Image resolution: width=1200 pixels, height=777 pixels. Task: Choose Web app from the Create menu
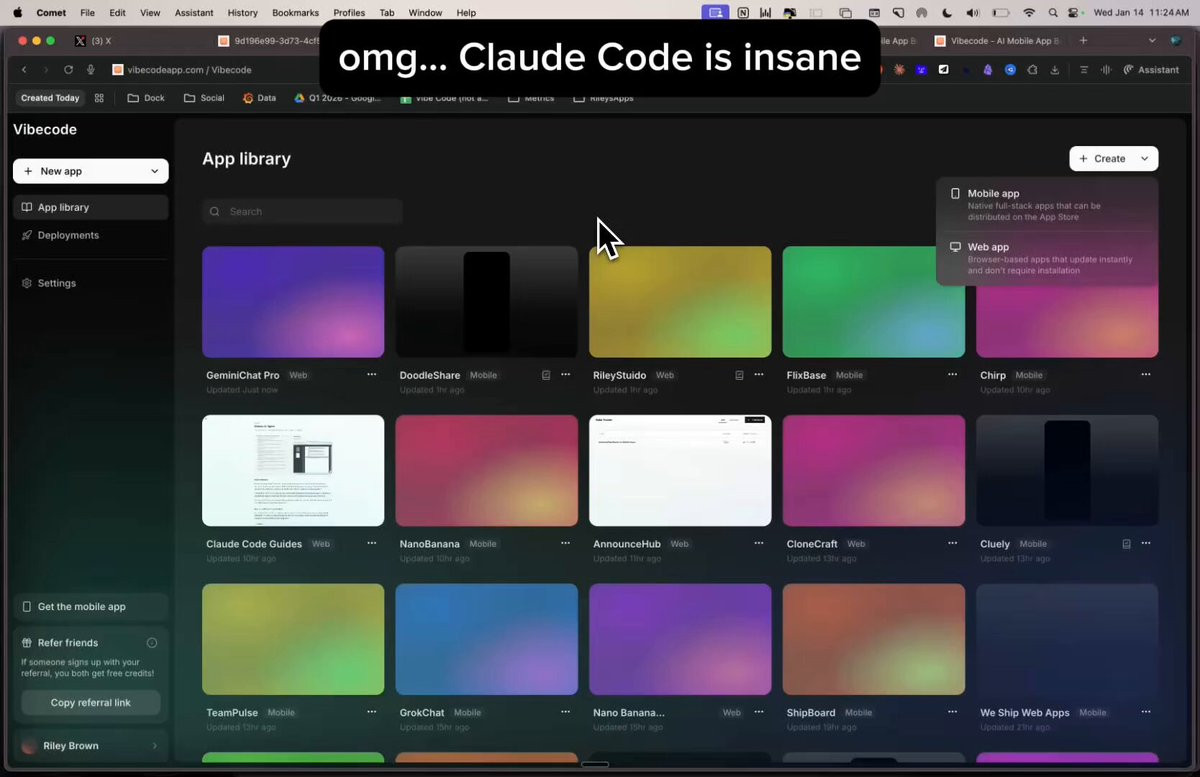(1047, 258)
